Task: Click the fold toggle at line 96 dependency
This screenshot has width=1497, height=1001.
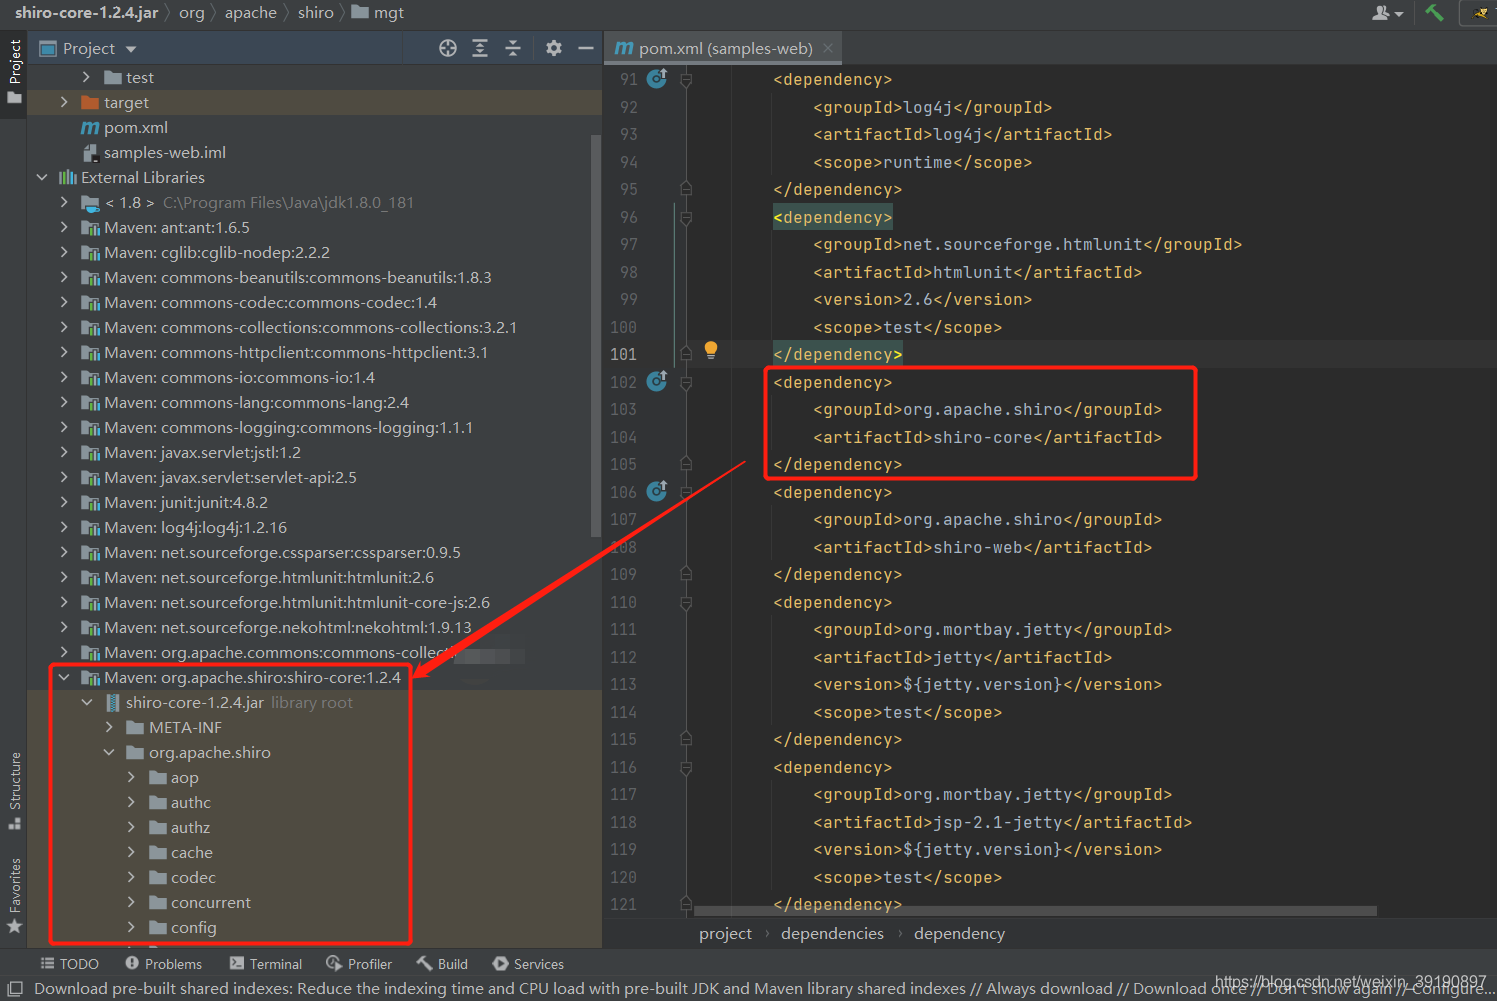Action: [x=686, y=217]
